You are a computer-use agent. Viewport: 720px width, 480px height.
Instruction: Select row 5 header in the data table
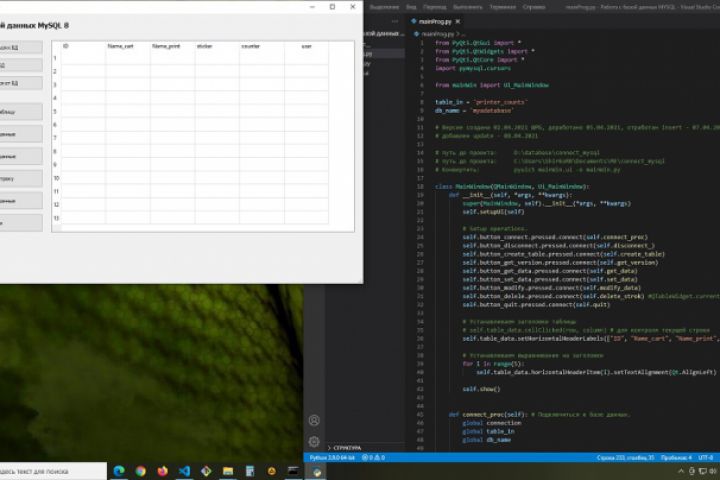tap(56, 112)
